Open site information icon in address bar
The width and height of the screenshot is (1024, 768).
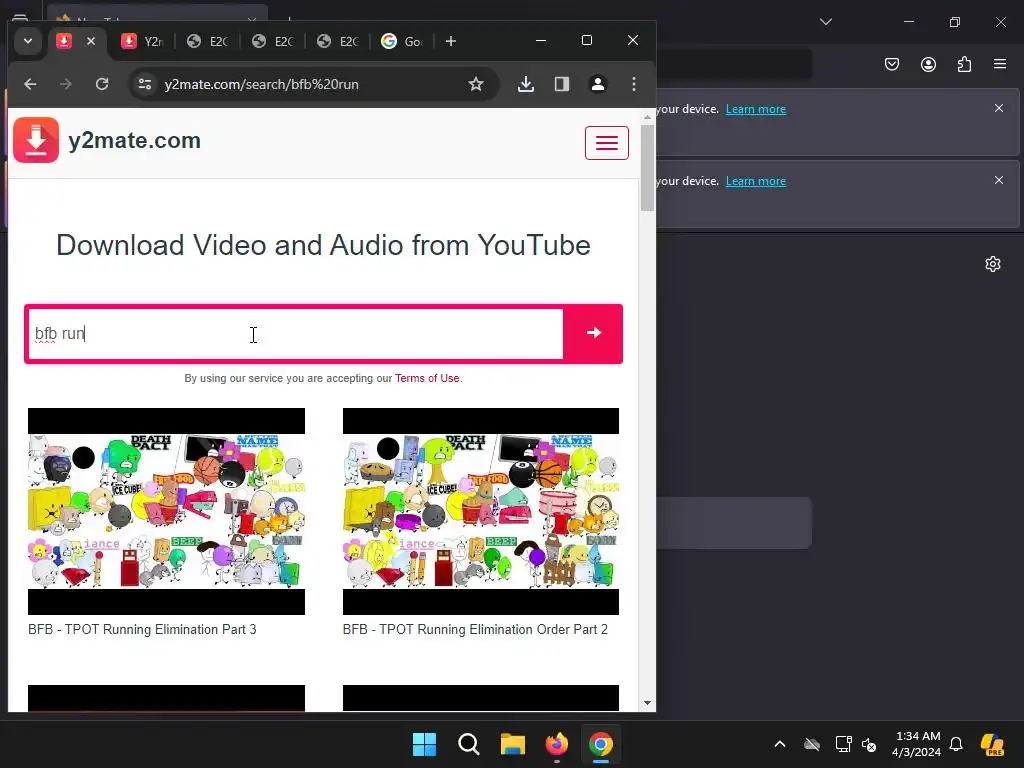click(x=145, y=84)
